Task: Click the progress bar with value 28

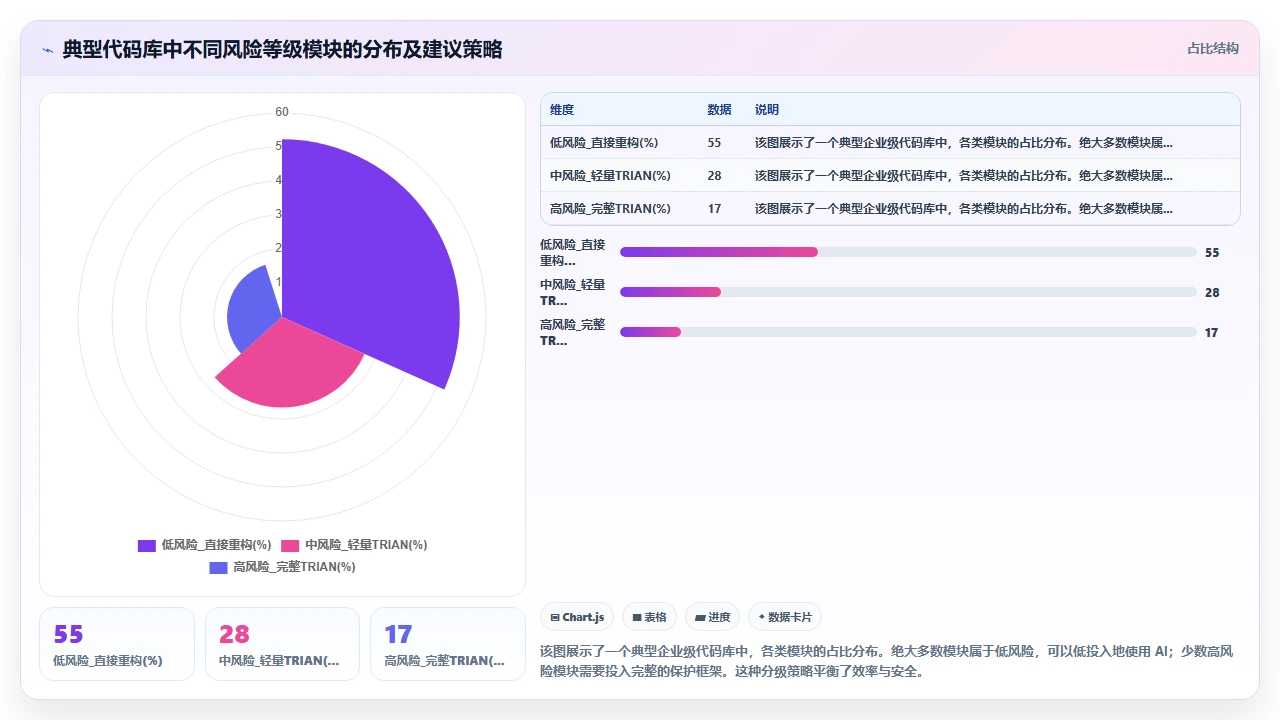Action: pos(908,292)
